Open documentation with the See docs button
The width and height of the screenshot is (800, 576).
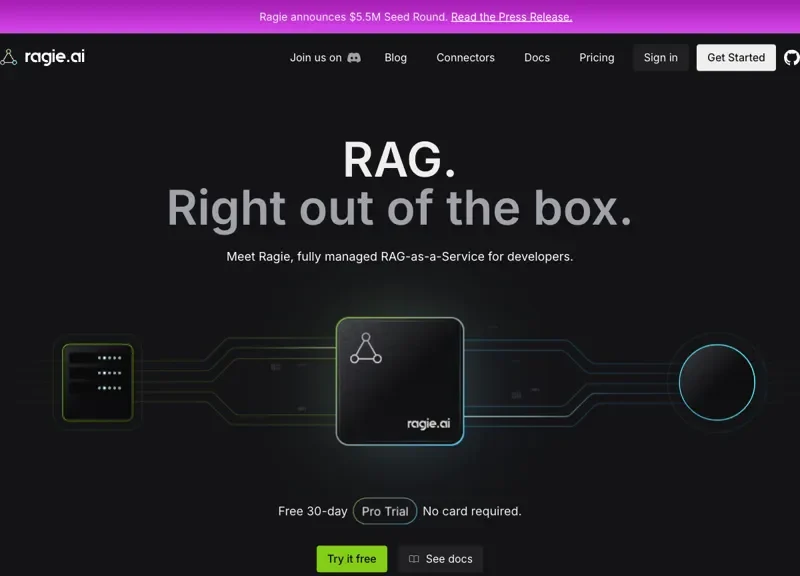[440, 559]
